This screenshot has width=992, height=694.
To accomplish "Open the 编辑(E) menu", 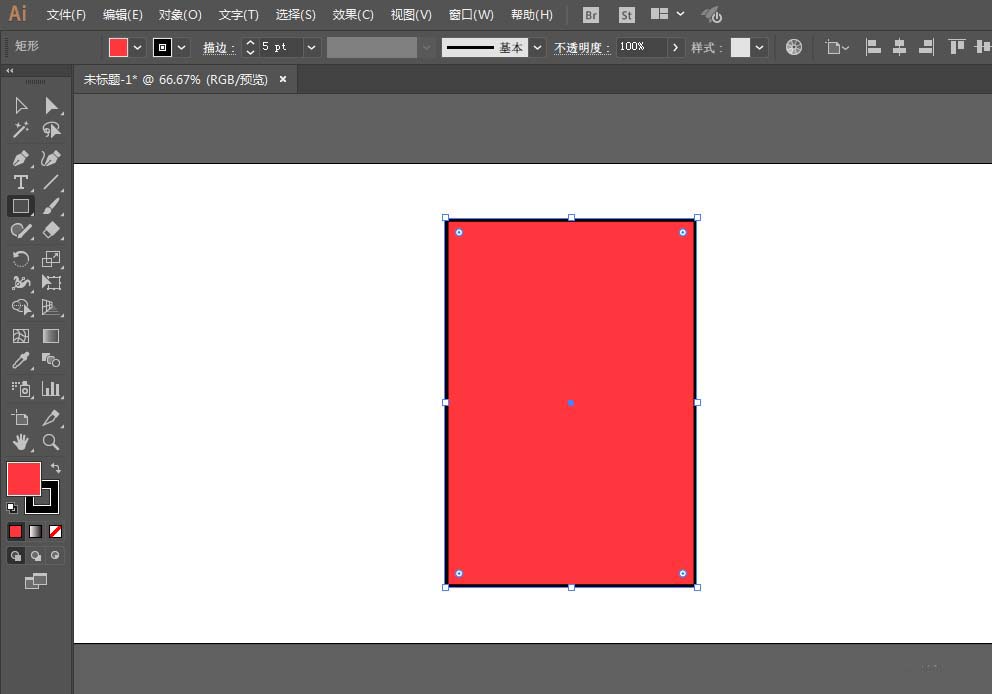I will pyautogui.click(x=123, y=15).
